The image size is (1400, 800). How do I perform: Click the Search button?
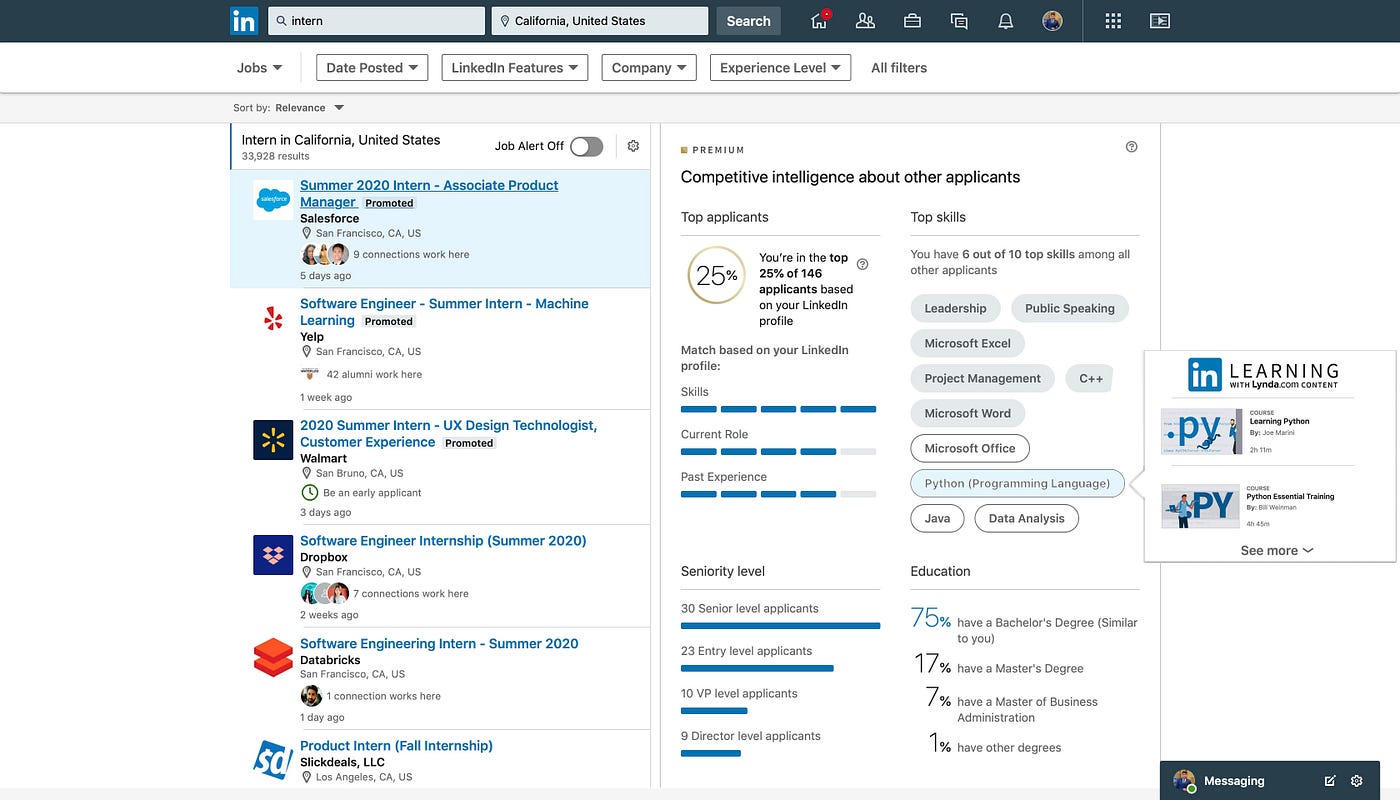[748, 21]
